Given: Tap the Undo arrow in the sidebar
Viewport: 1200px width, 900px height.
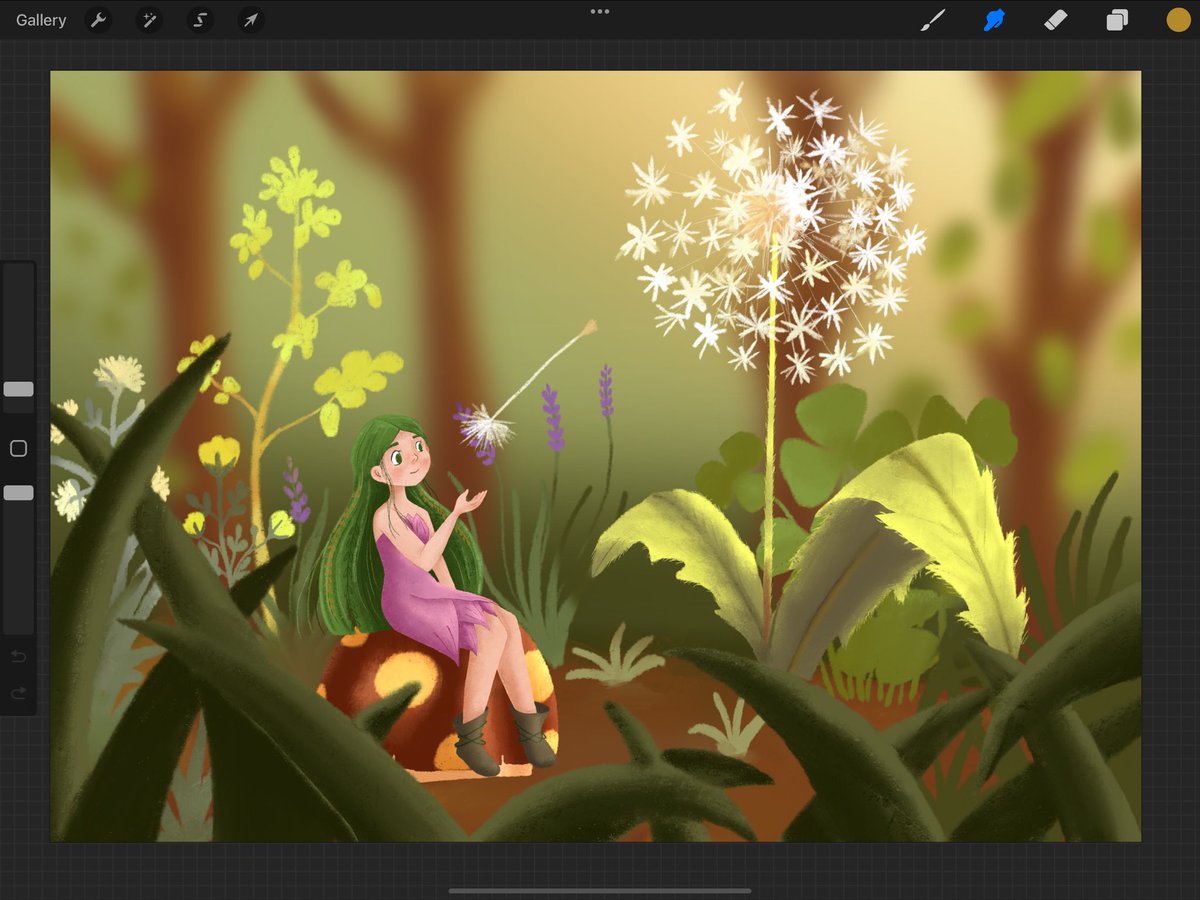Looking at the screenshot, I should 18,655.
